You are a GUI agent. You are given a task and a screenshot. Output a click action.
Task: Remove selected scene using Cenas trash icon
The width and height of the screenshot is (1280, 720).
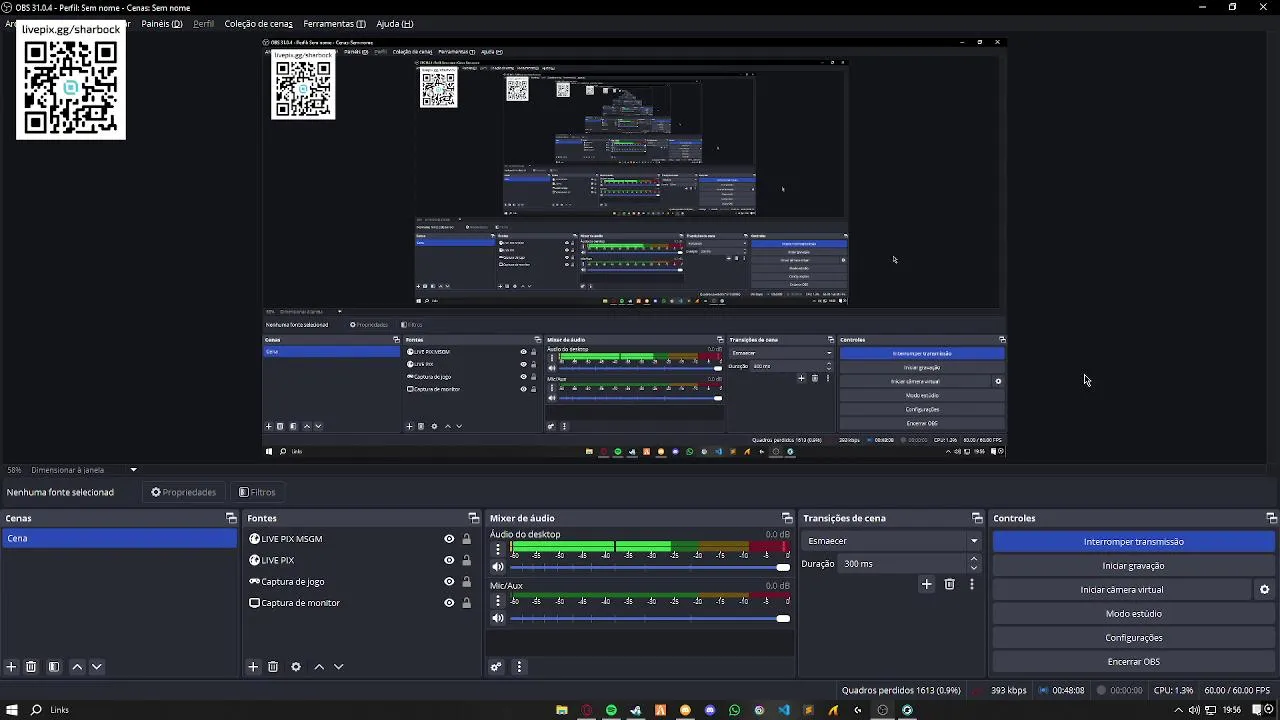pyautogui.click(x=31, y=667)
